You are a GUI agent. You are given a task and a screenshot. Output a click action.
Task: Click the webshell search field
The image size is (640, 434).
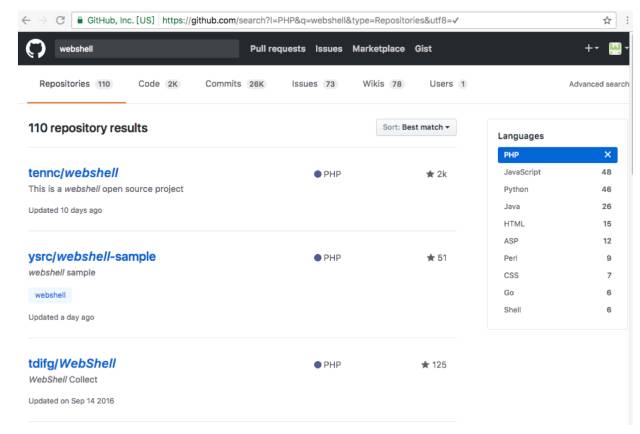[x=147, y=49]
